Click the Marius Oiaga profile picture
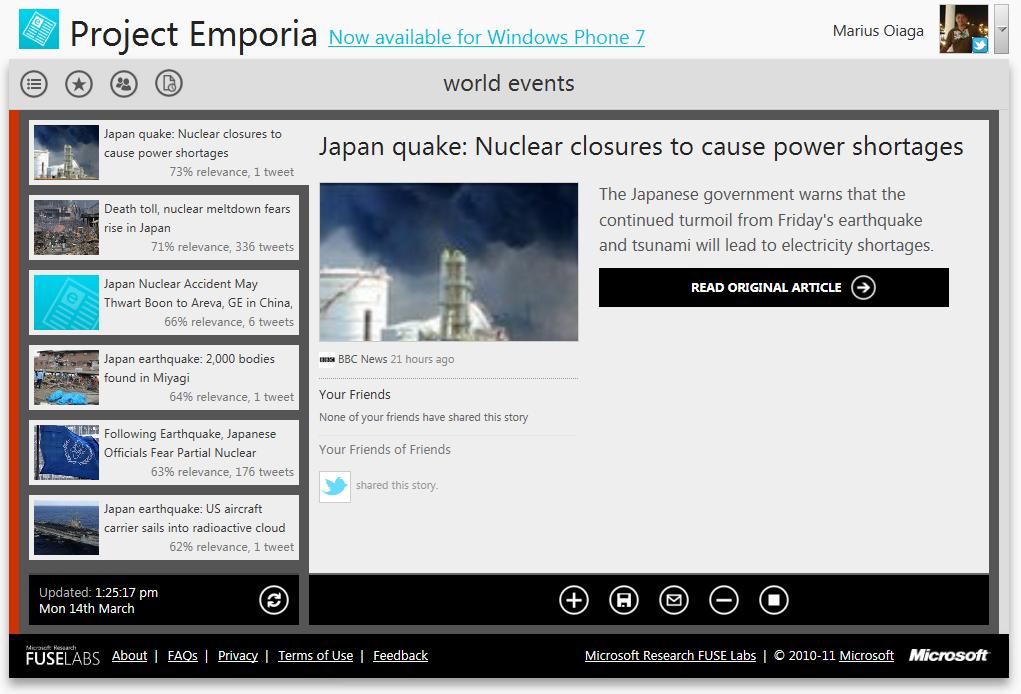1021x694 pixels. tap(964, 29)
